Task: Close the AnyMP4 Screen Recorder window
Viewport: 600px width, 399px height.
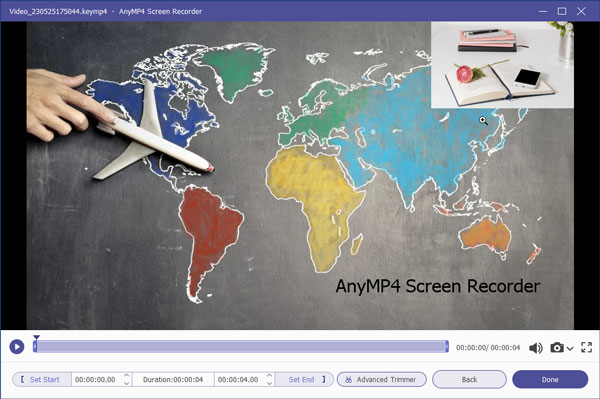Action: click(x=581, y=11)
